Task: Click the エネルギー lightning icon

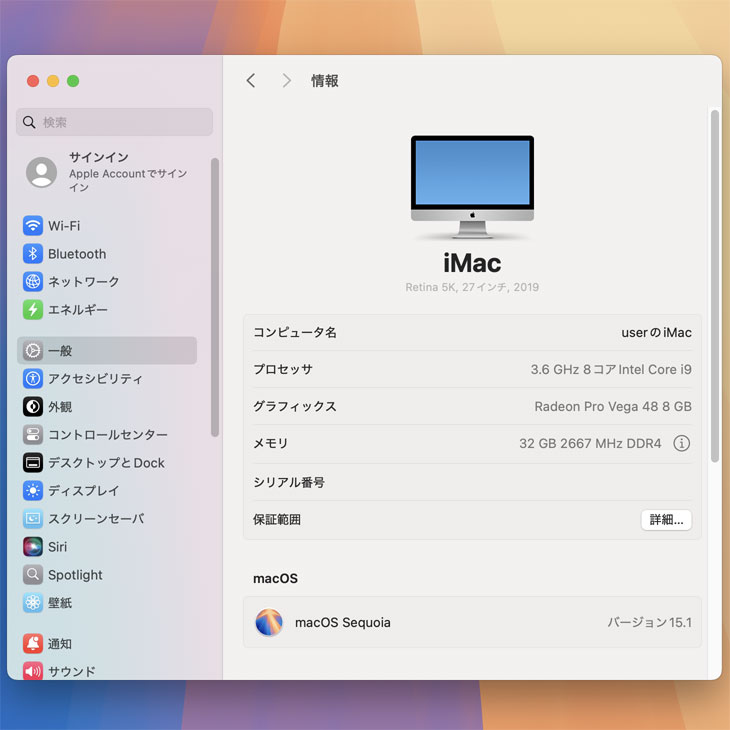Action: point(33,310)
